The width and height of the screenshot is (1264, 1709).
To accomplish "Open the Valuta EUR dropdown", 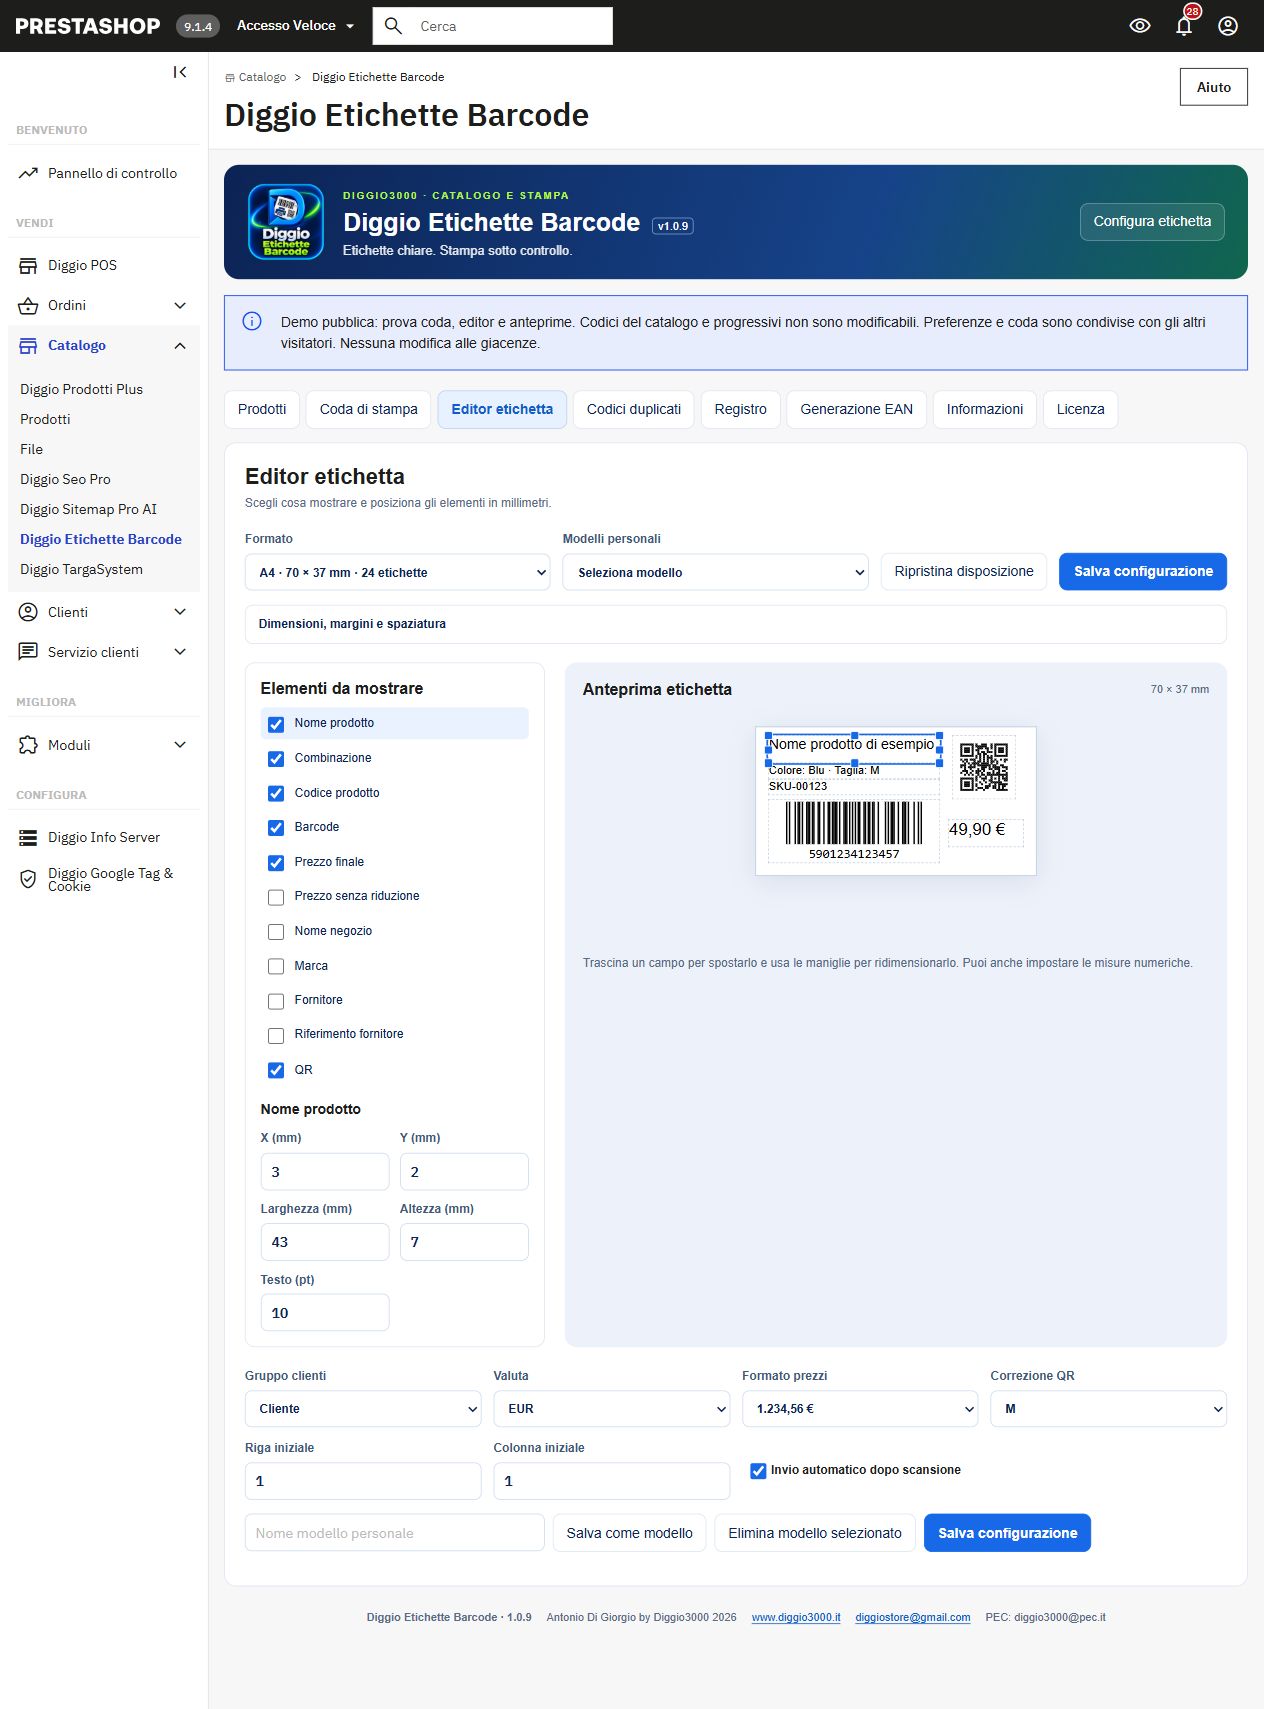I will [x=612, y=1408].
